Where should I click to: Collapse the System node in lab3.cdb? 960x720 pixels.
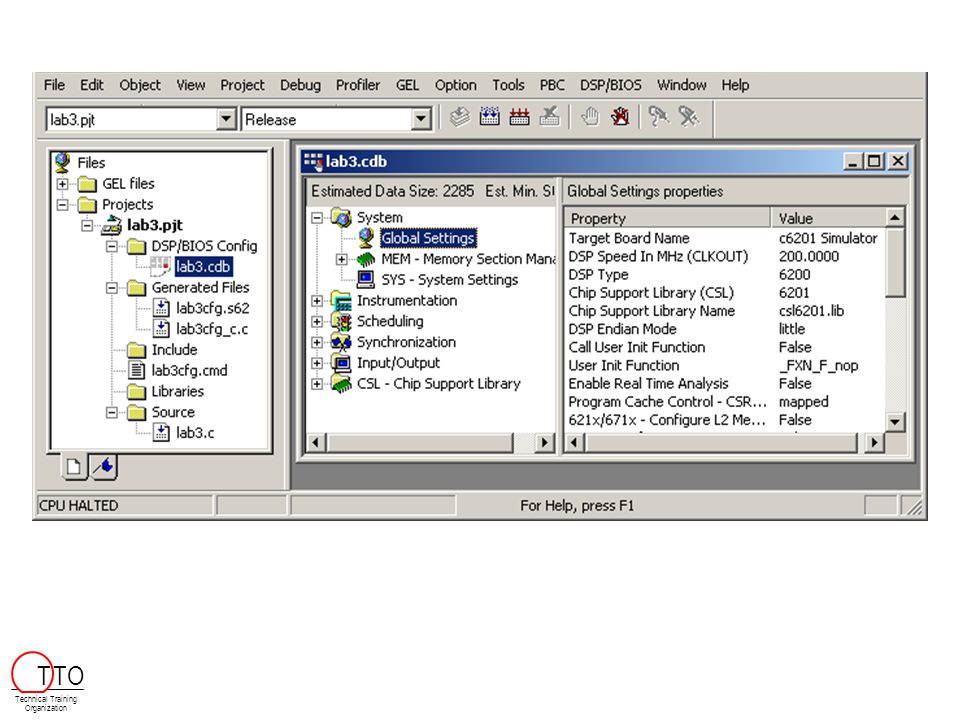coord(317,218)
